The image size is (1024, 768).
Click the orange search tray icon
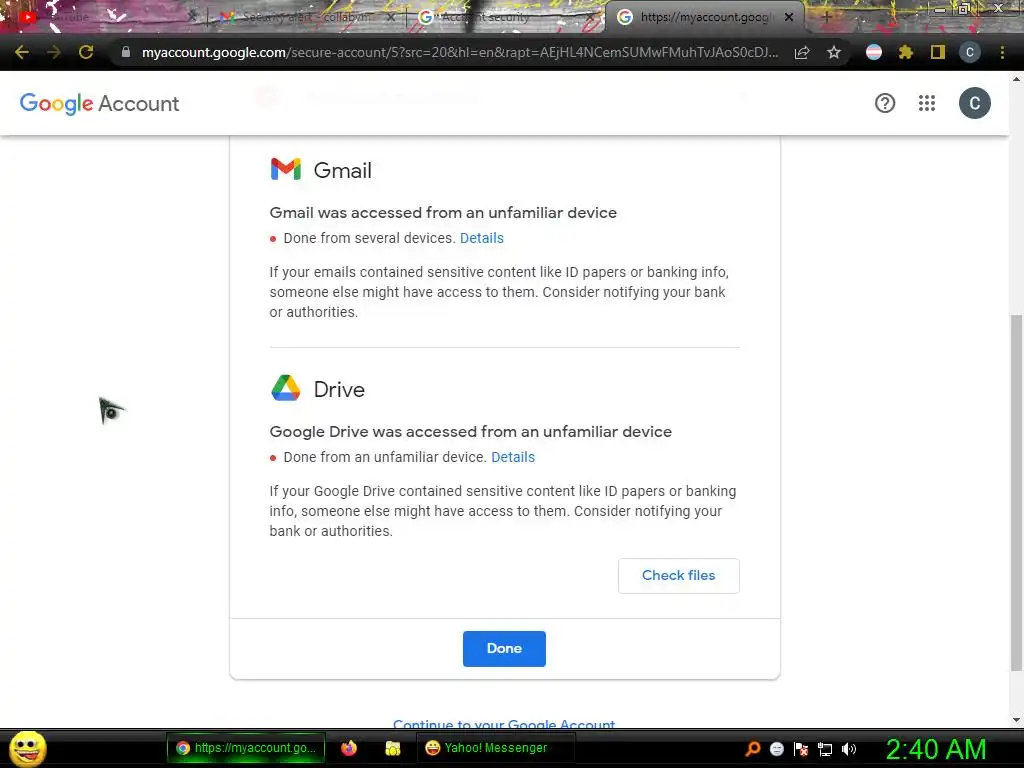(x=752, y=748)
